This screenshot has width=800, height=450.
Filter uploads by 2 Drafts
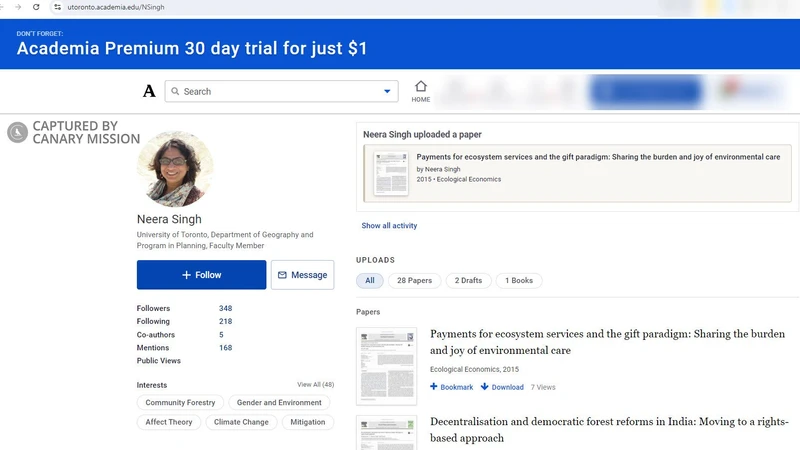[x=468, y=281]
